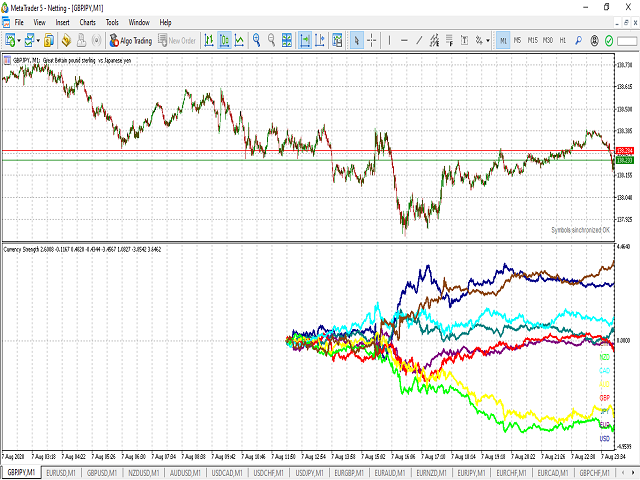640x480 pixels.
Task: Click the Zoom In magnifier icon
Action: (x=257, y=40)
